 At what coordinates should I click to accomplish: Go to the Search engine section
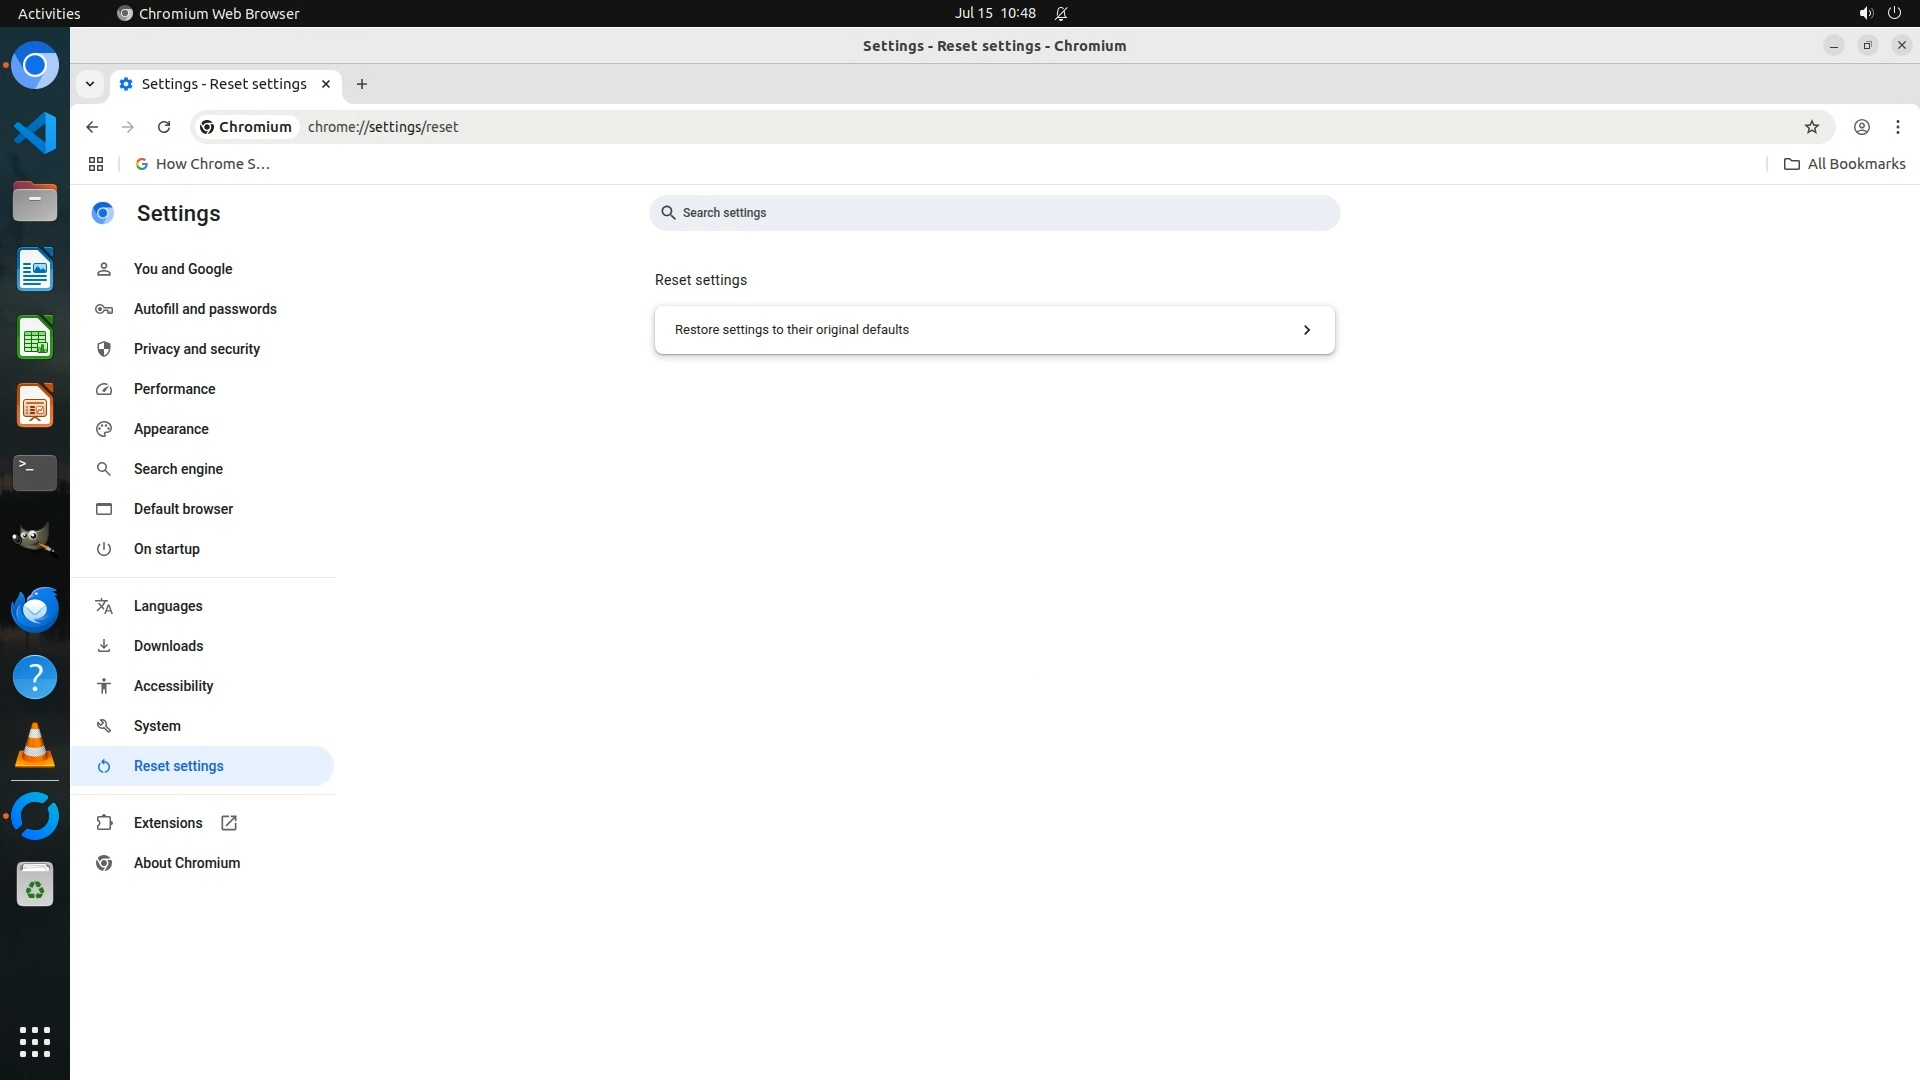click(178, 469)
